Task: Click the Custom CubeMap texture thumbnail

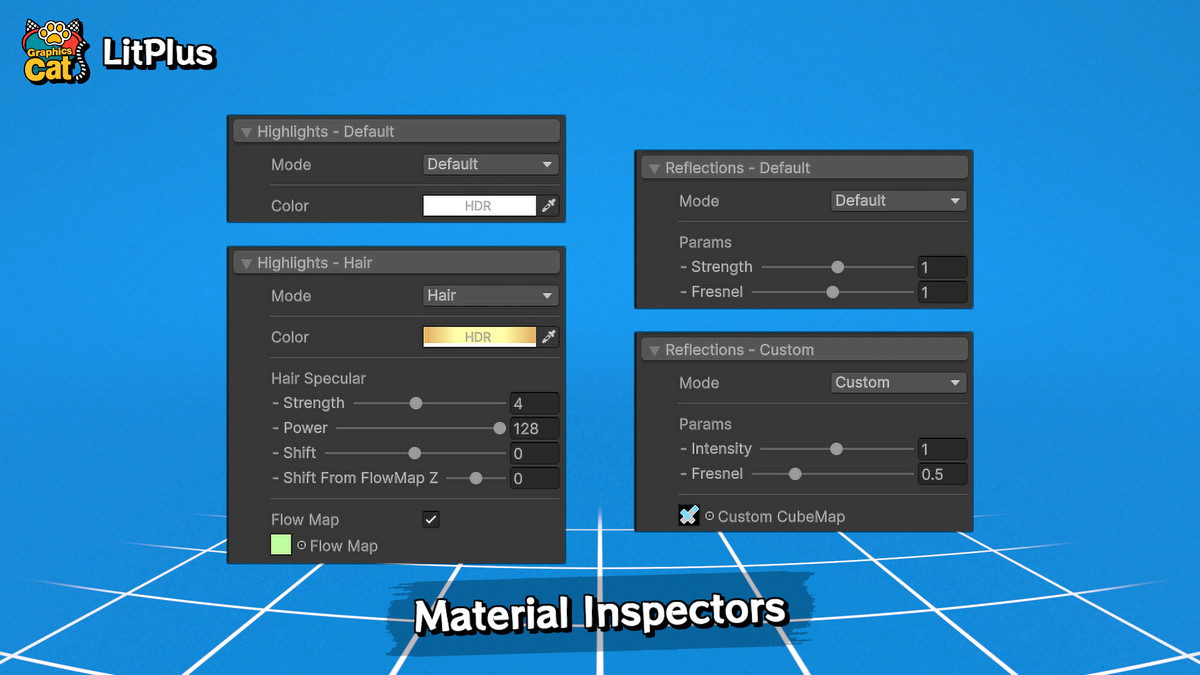Action: pyautogui.click(x=688, y=516)
